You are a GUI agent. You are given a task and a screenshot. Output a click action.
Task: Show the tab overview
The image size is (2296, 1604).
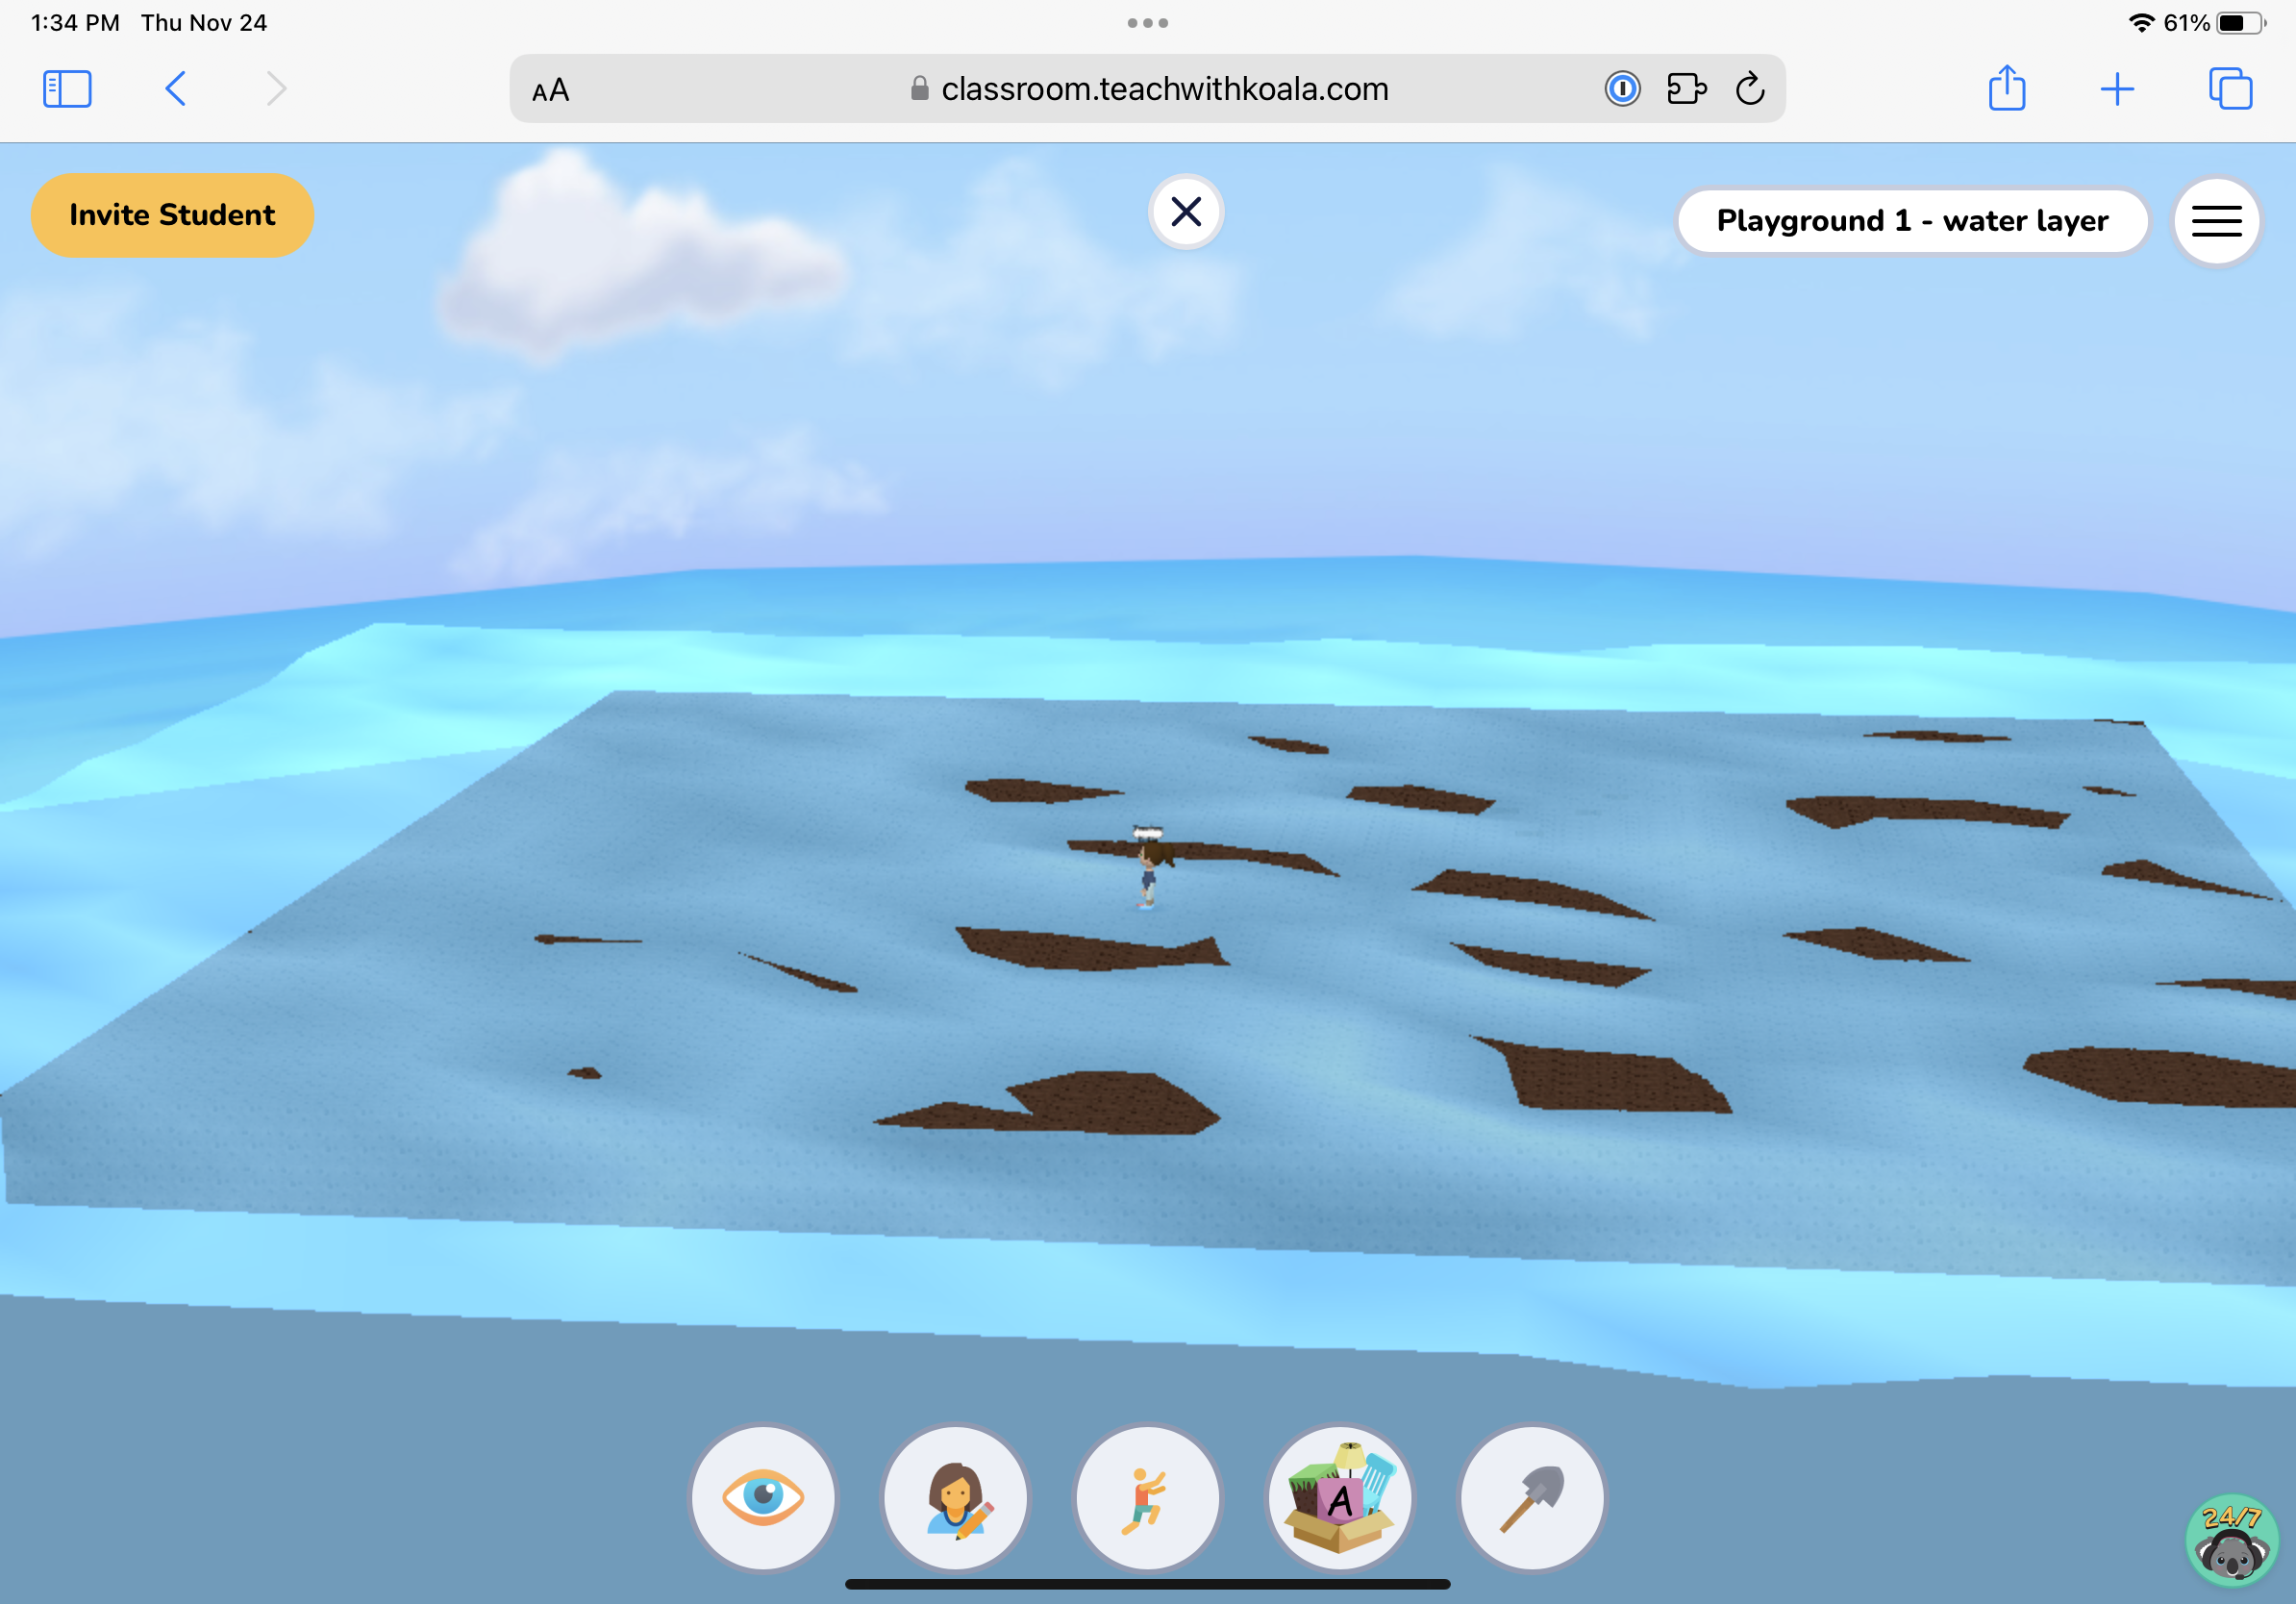[x=2229, y=89]
